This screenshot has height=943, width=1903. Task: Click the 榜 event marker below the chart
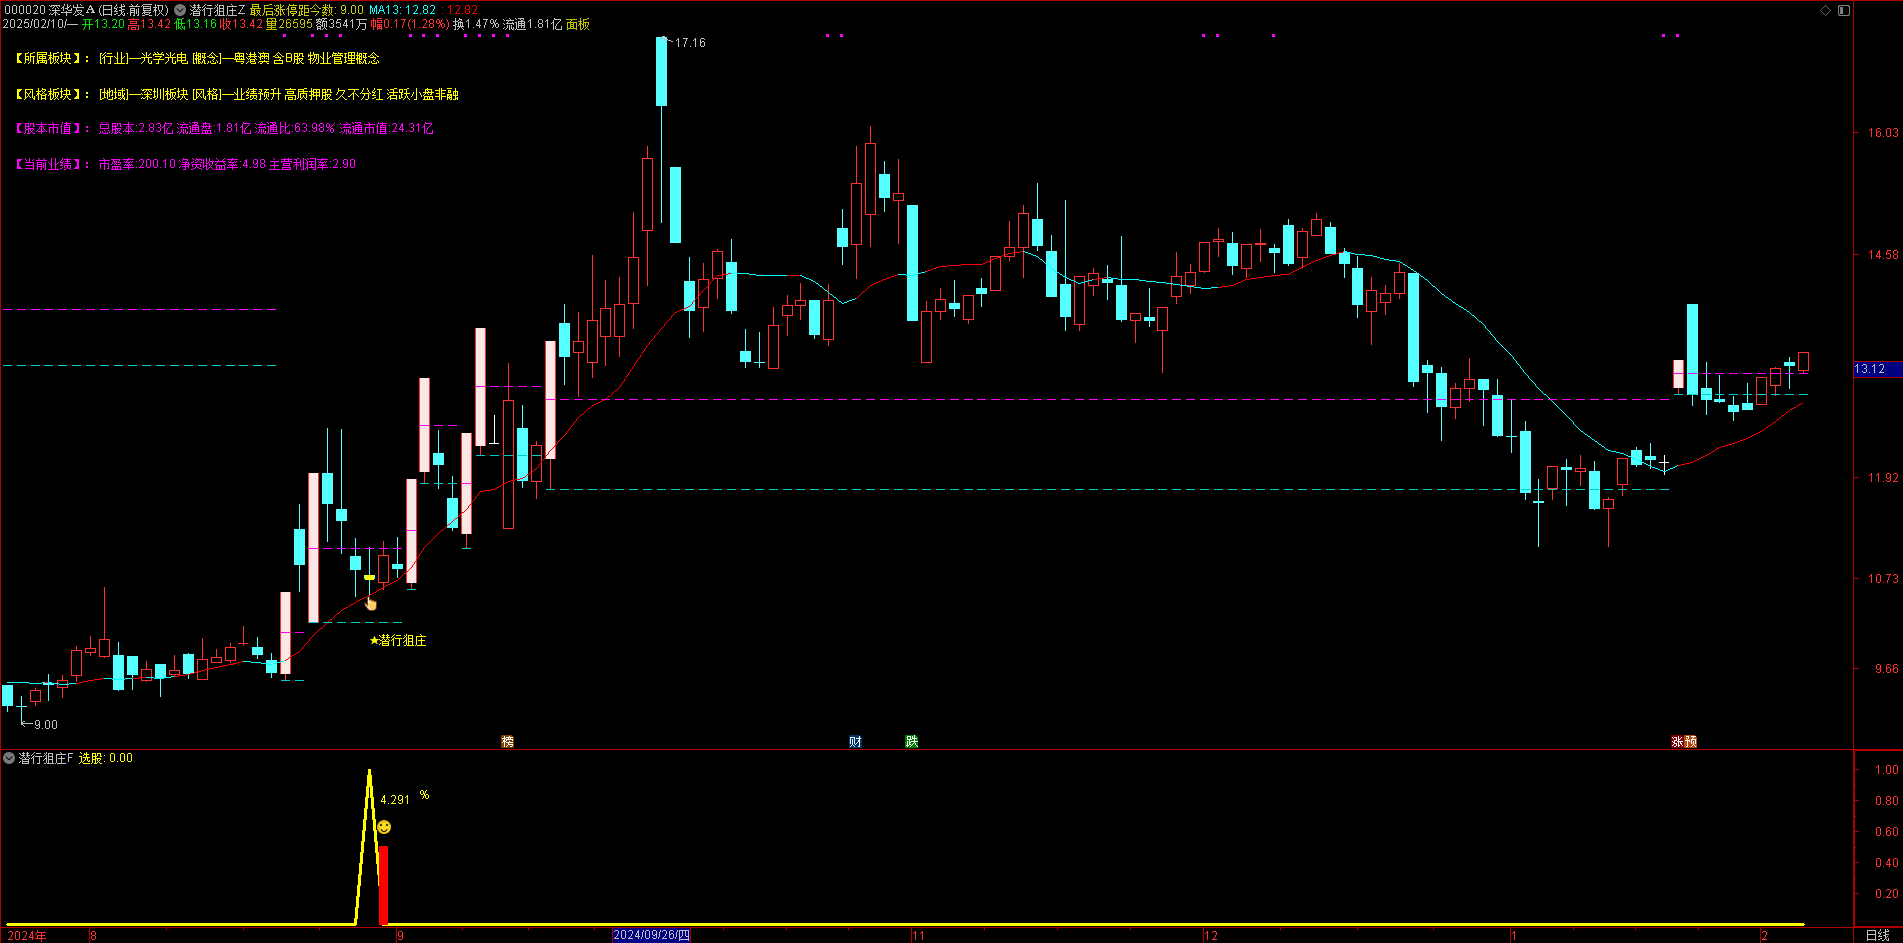[507, 741]
